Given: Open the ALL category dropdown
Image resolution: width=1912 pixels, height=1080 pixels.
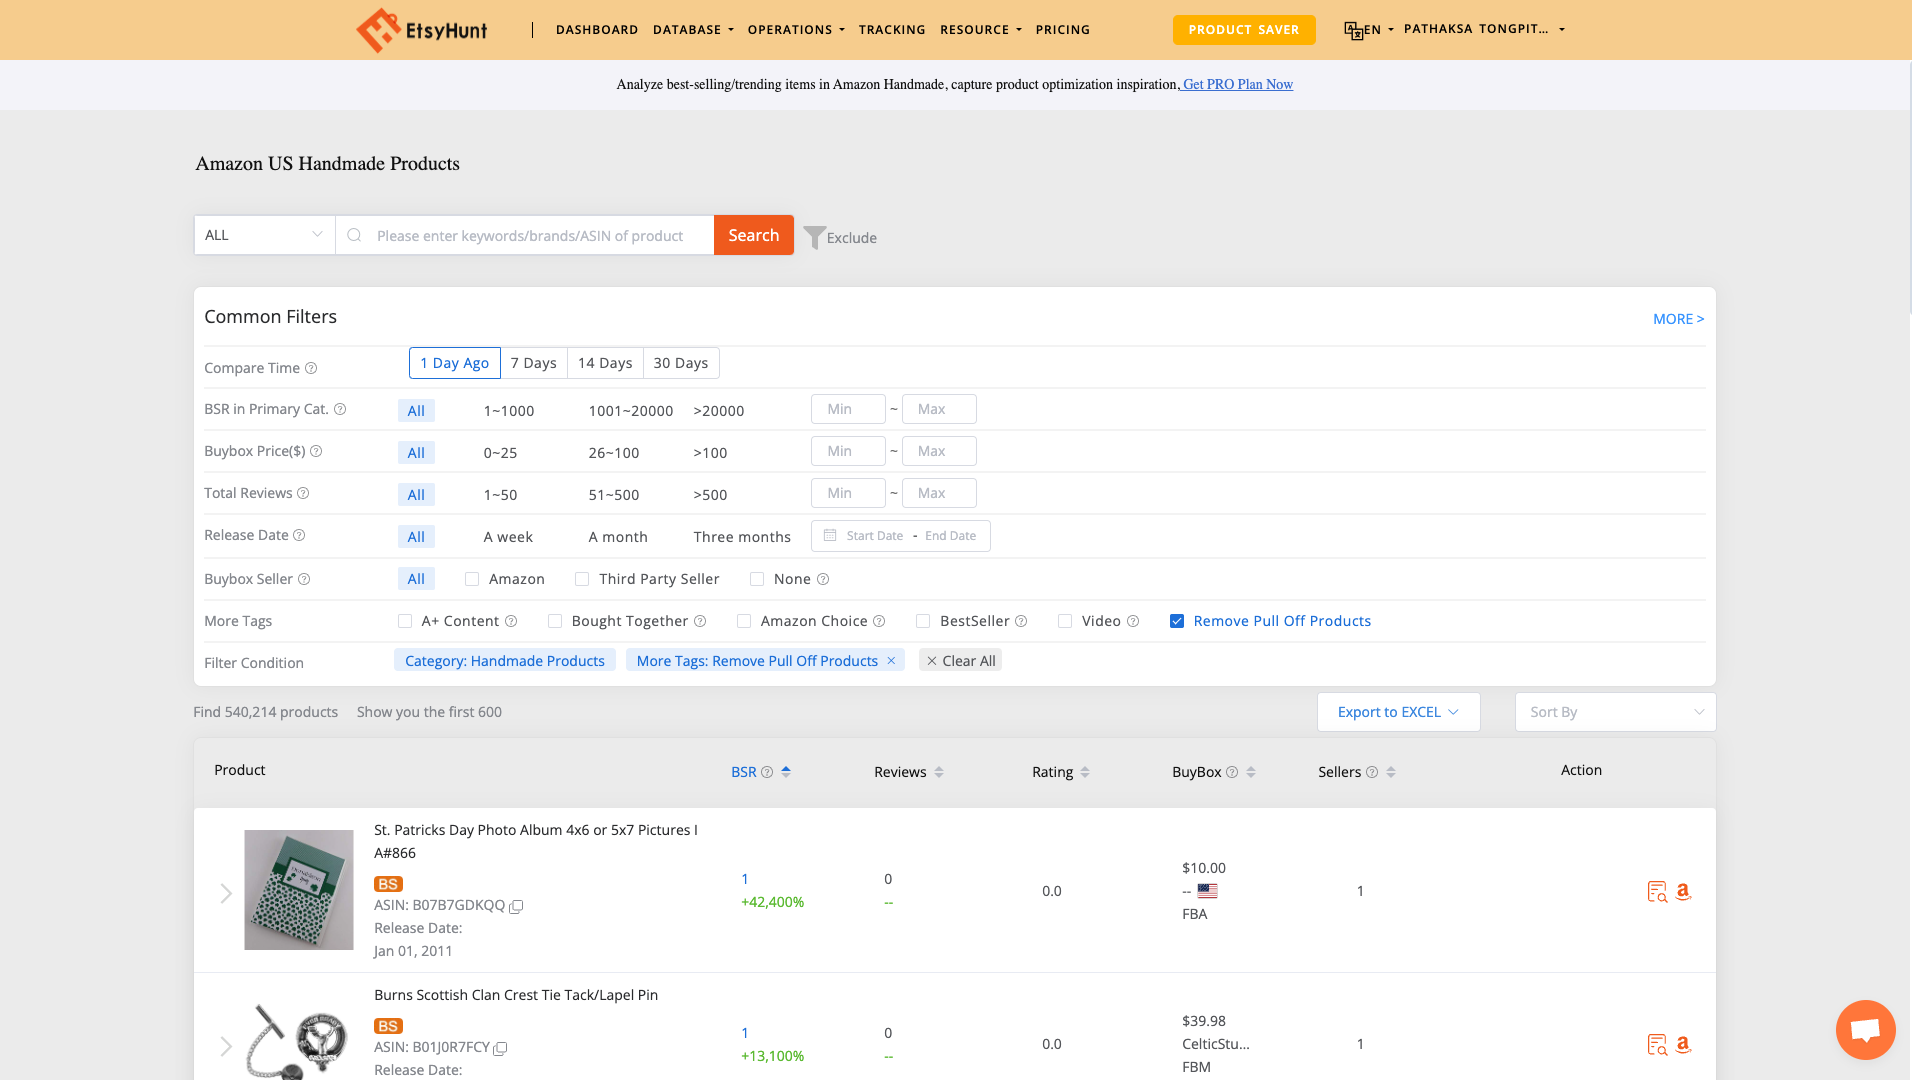Looking at the screenshot, I should [x=264, y=235].
